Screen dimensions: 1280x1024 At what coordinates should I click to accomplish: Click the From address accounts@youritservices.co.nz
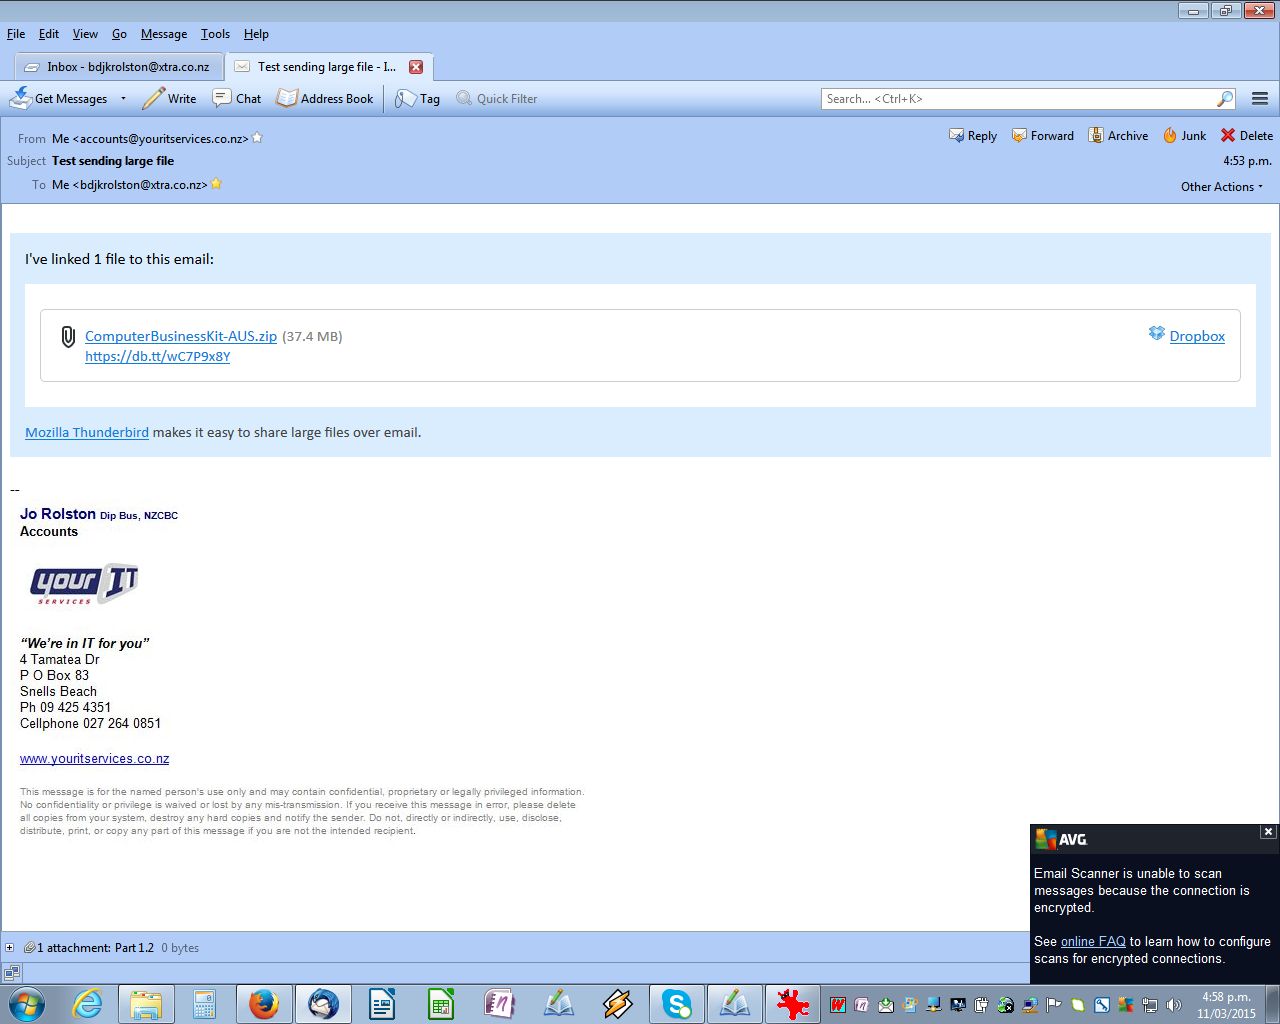click(x=150, y=139)
